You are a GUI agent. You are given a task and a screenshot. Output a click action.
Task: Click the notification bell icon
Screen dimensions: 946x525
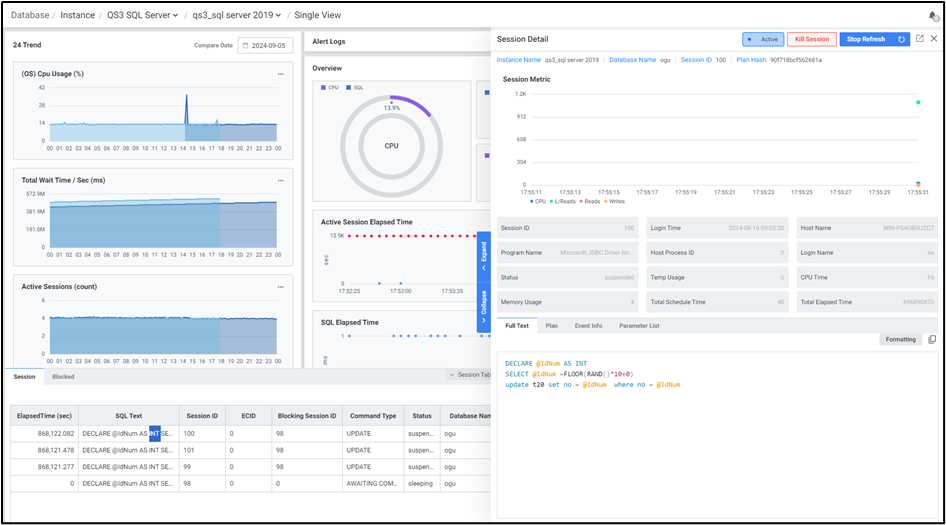(x=933, y=15)
